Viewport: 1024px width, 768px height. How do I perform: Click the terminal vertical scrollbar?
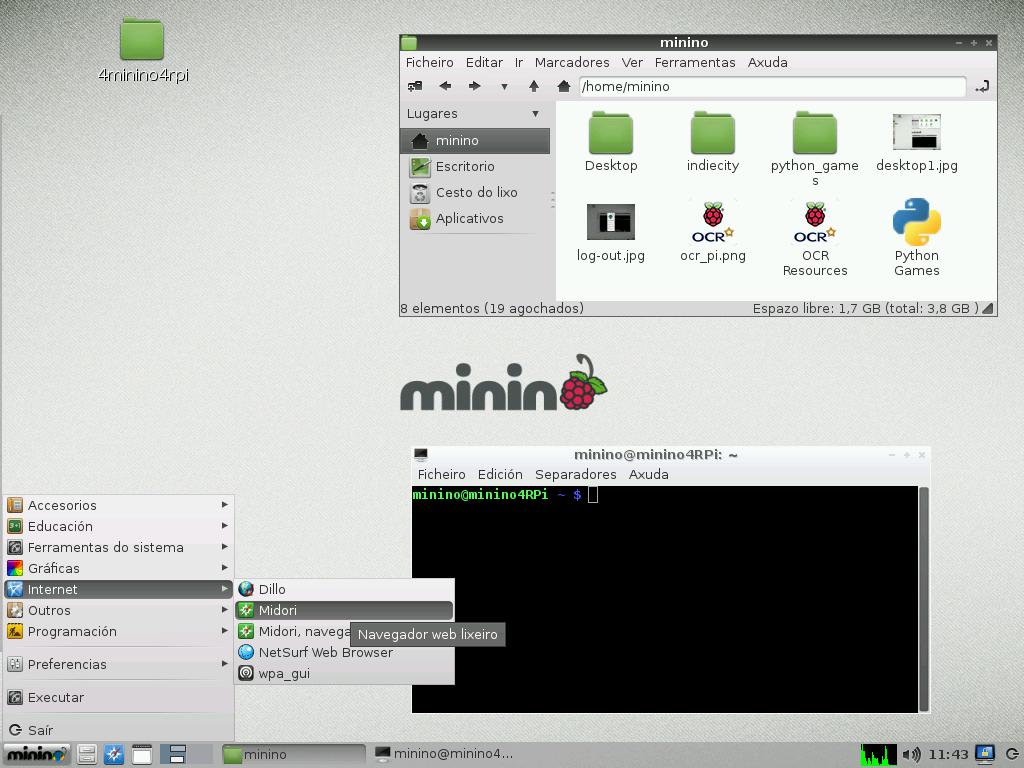(x=923, y=599)
